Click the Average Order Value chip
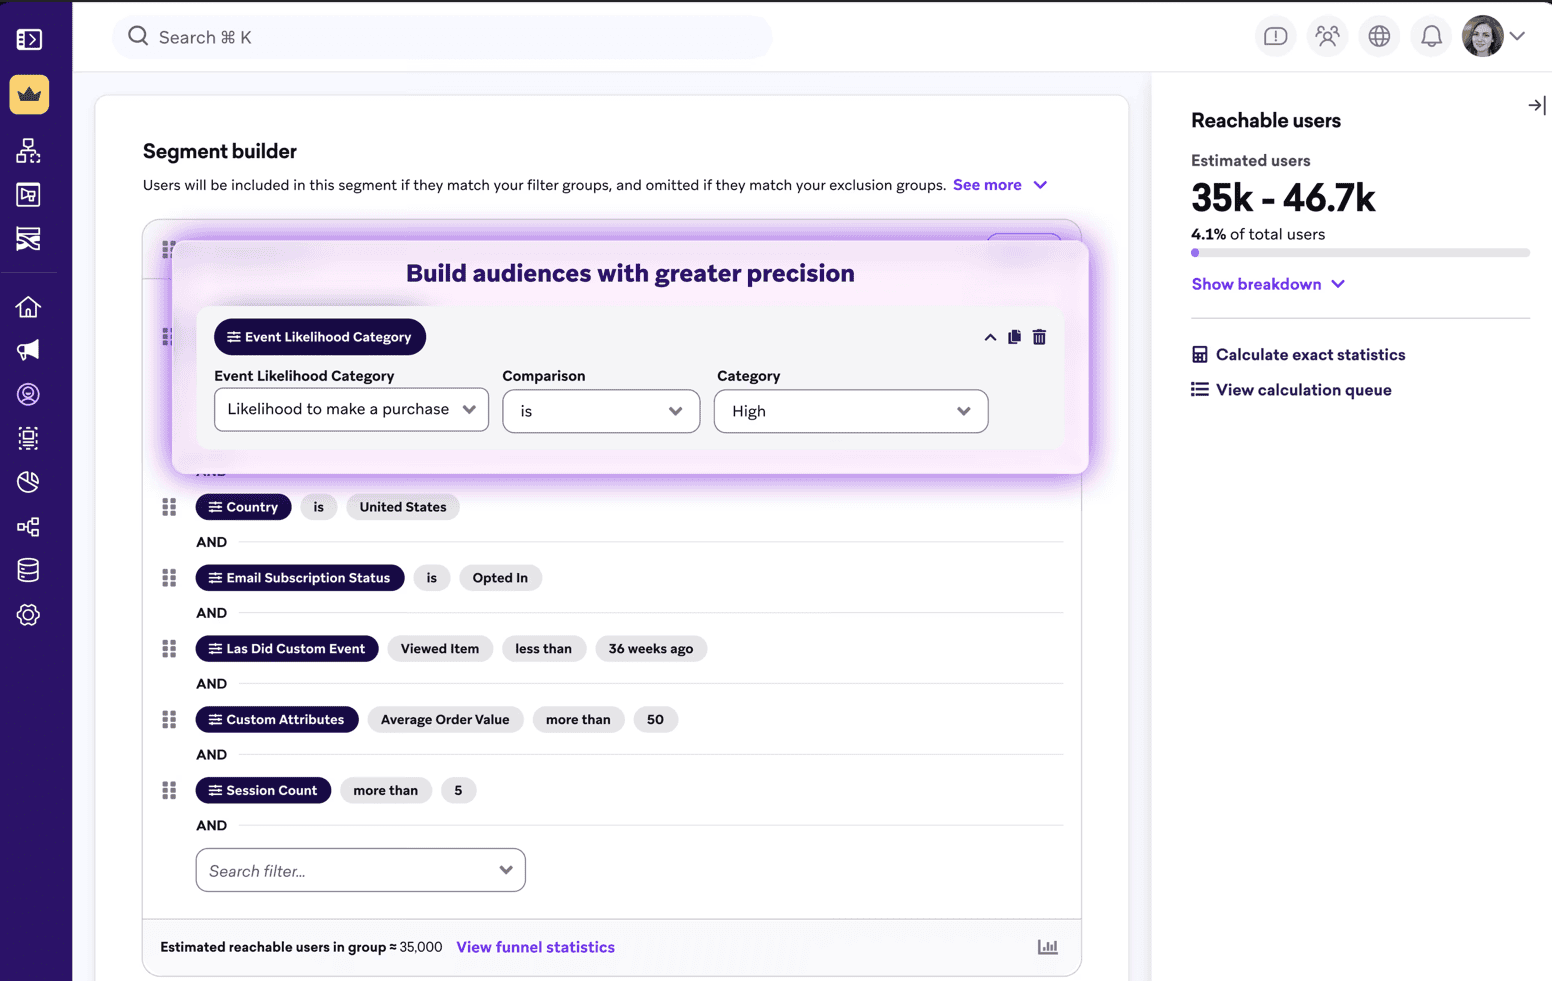Screen dimensions: 1552x981 [445, 719]
